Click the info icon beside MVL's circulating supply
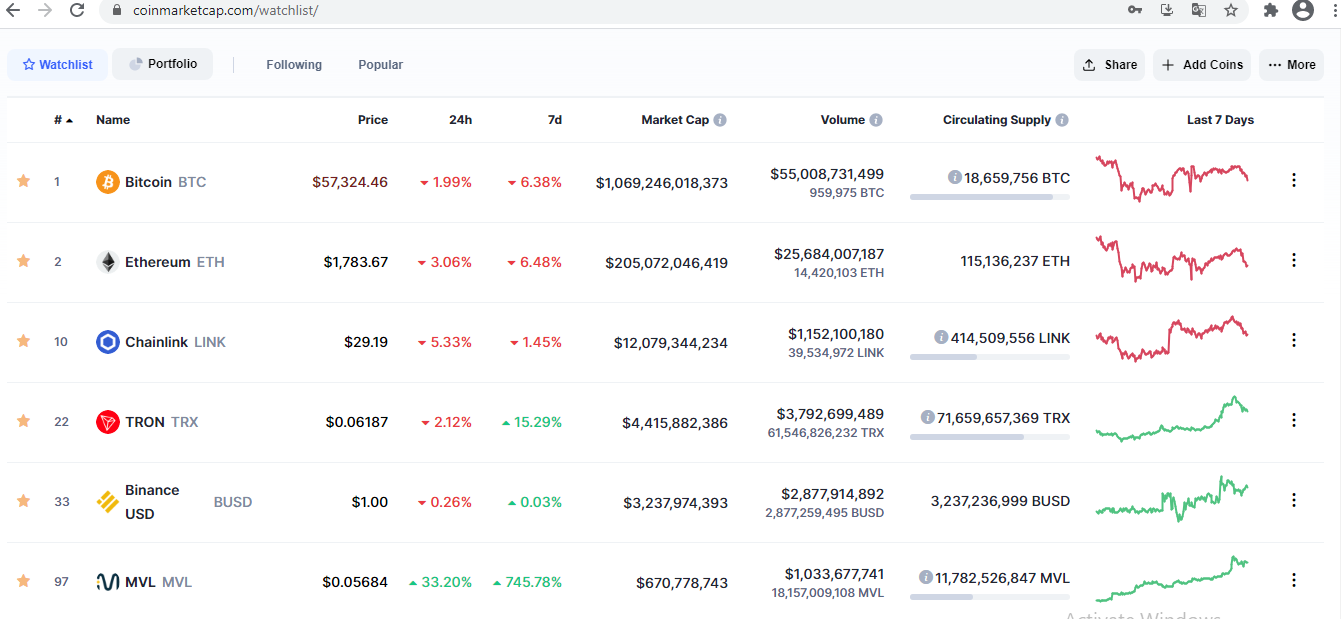The width and height of the screenshot is (1341, 619). (927, 578)
